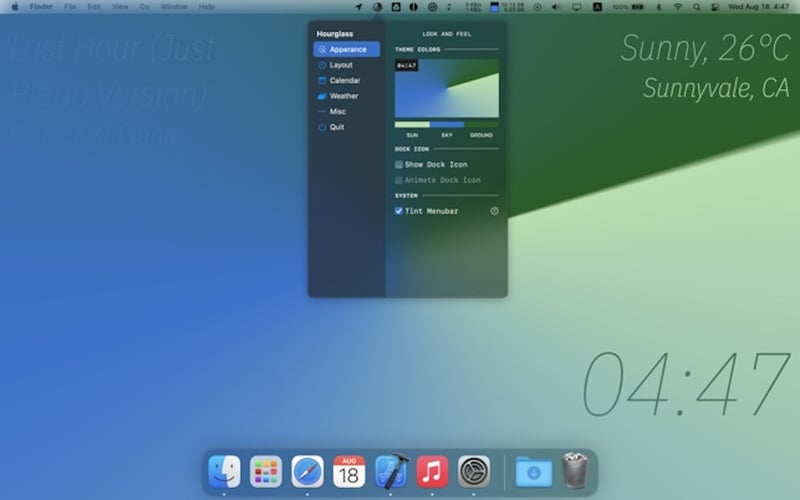Open Finder from the Dock
This screenshot has height=500, width=800.
pyautogui.click(x=224, y=471)
